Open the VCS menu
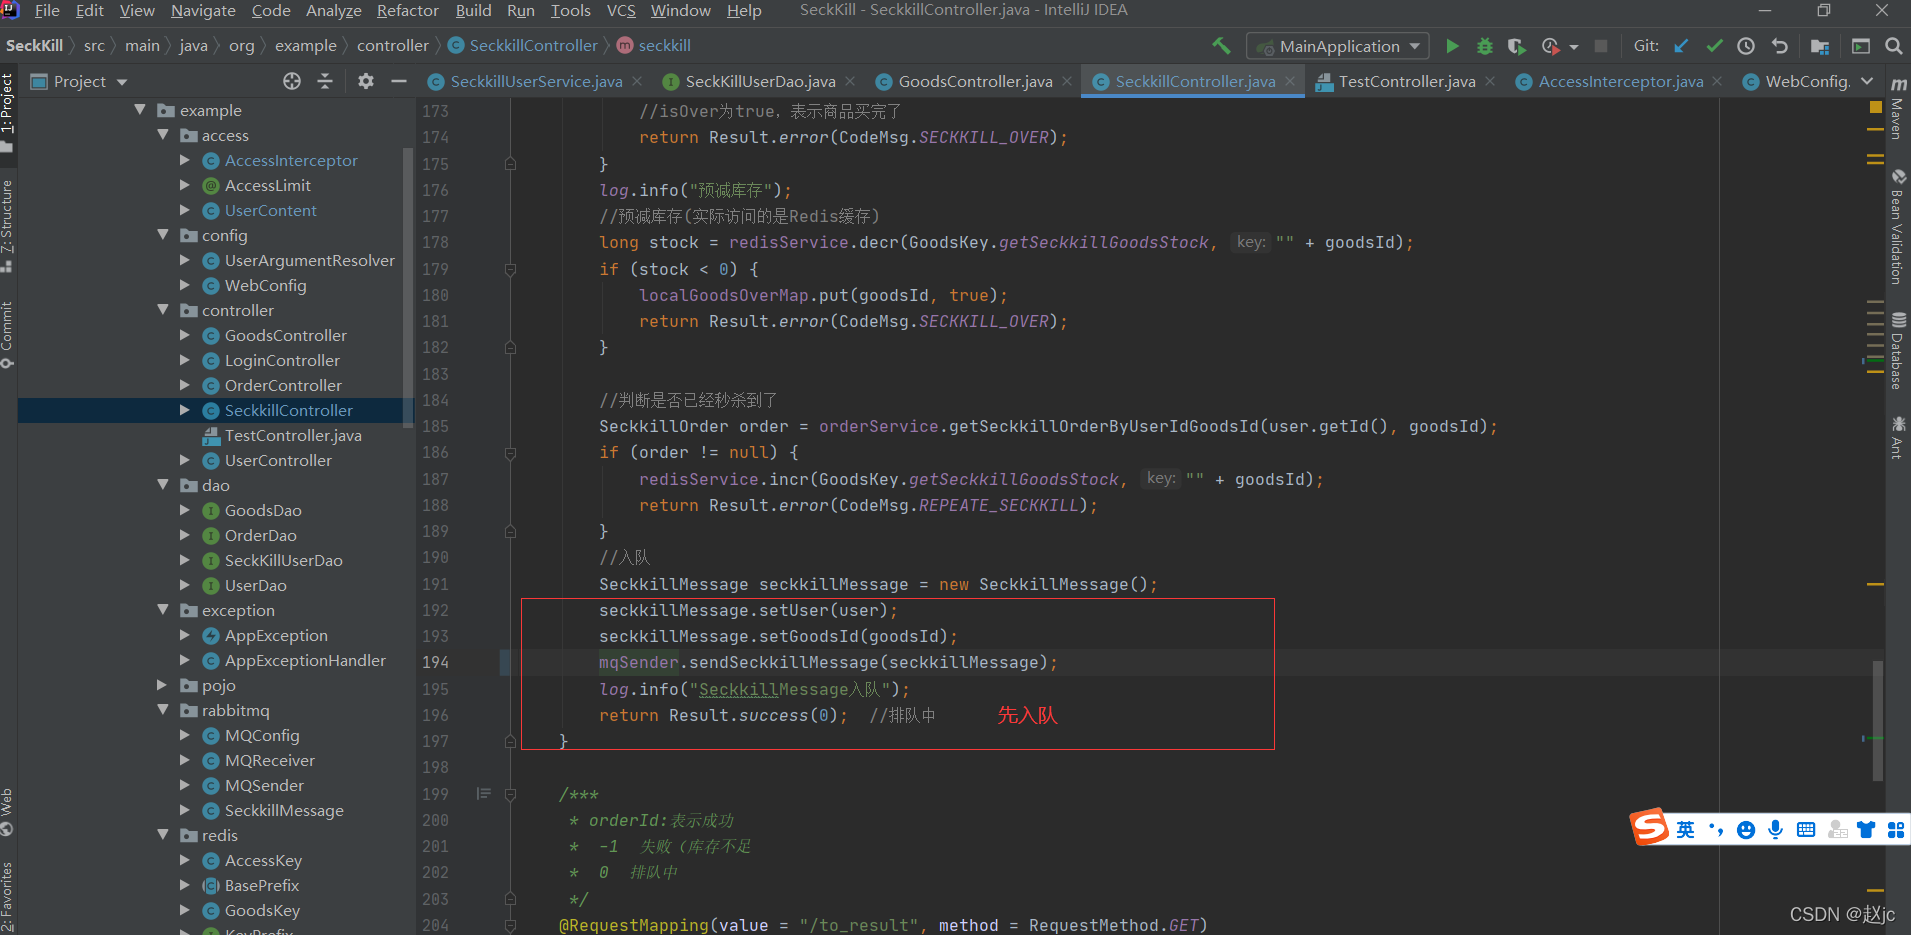Image resolution: width=1911 pixels, height=935 pixels. click(x=621, y=11)
